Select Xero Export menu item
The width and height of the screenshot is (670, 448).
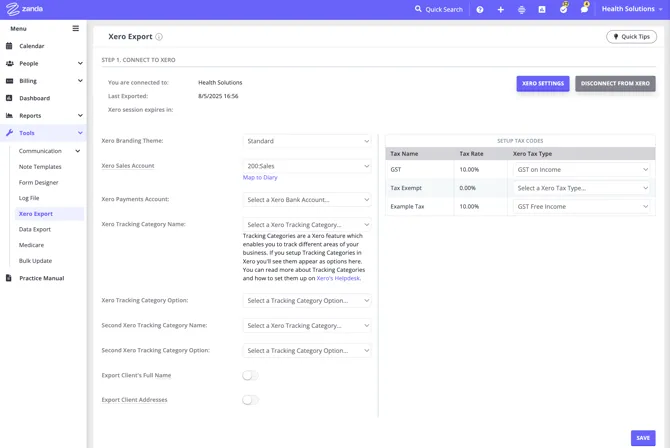tap(50, 214)
